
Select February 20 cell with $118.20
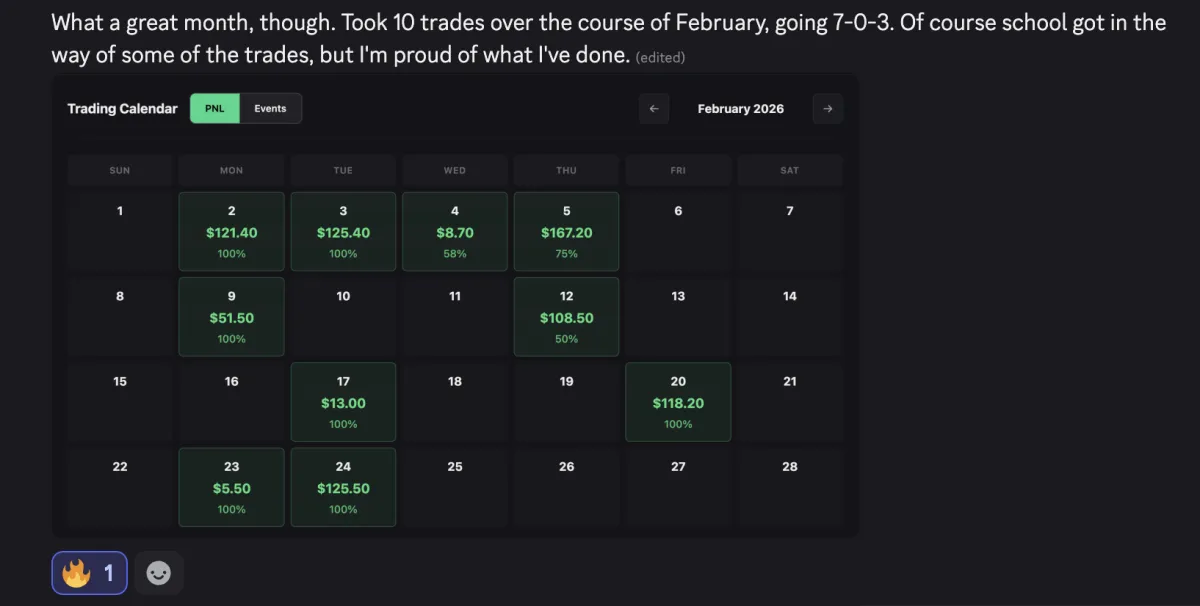(x=678, y=402)
